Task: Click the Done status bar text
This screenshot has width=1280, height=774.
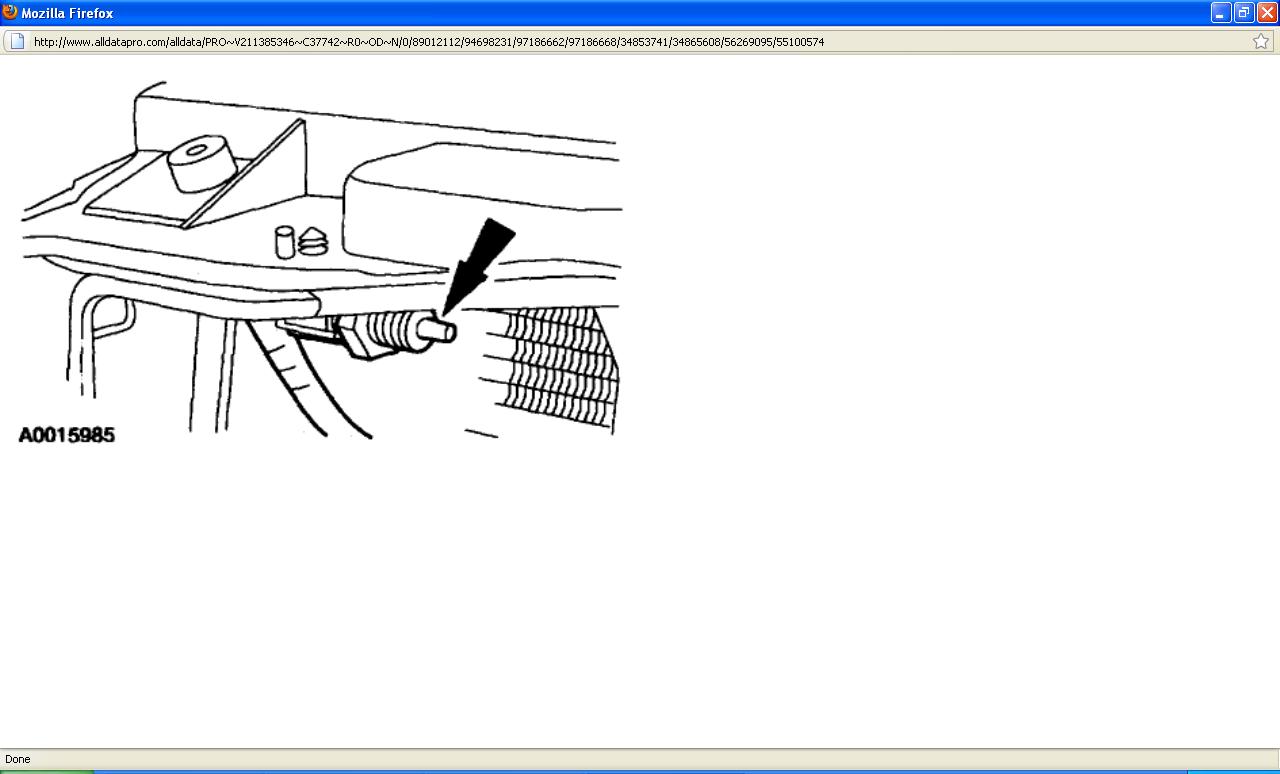Action: (x=18, y=759)
